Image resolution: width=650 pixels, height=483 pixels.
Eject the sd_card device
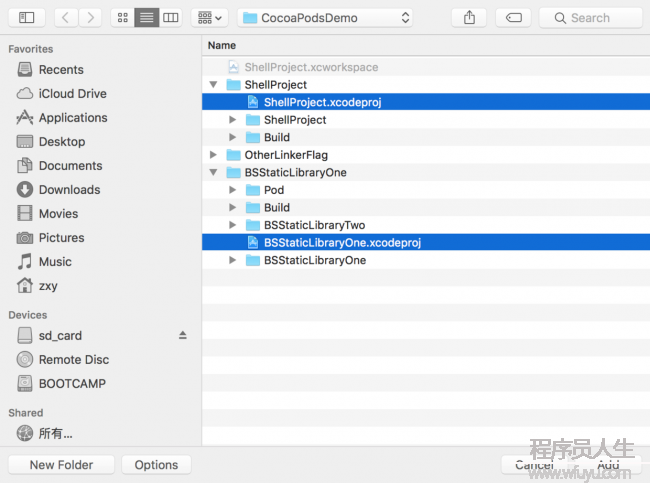tap(182, 335)
